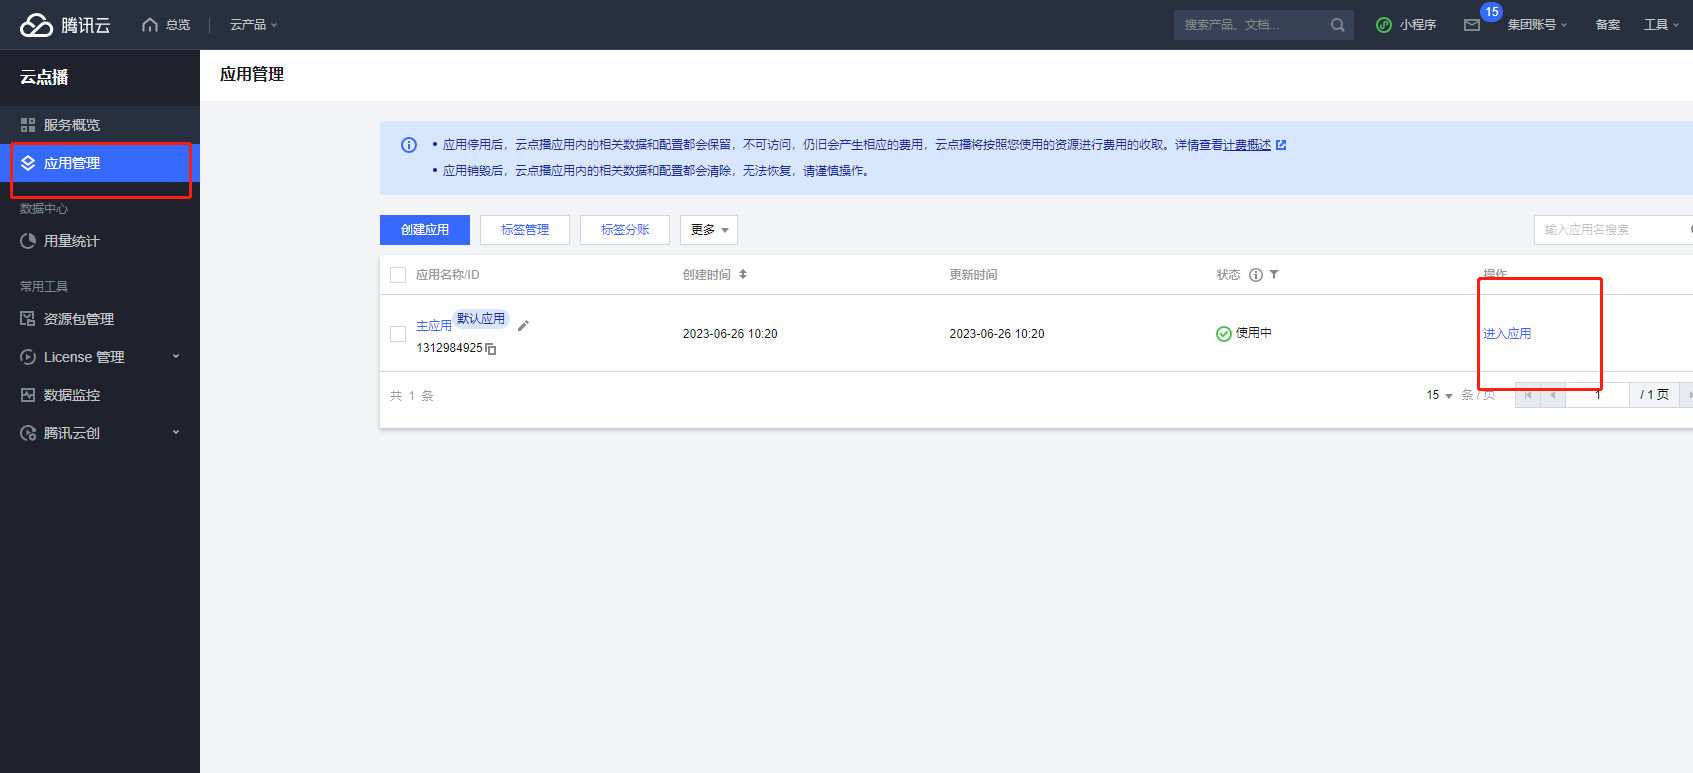Click the mail notification icon
The height and width of the screenshot is (773, 1693).
1472,25
